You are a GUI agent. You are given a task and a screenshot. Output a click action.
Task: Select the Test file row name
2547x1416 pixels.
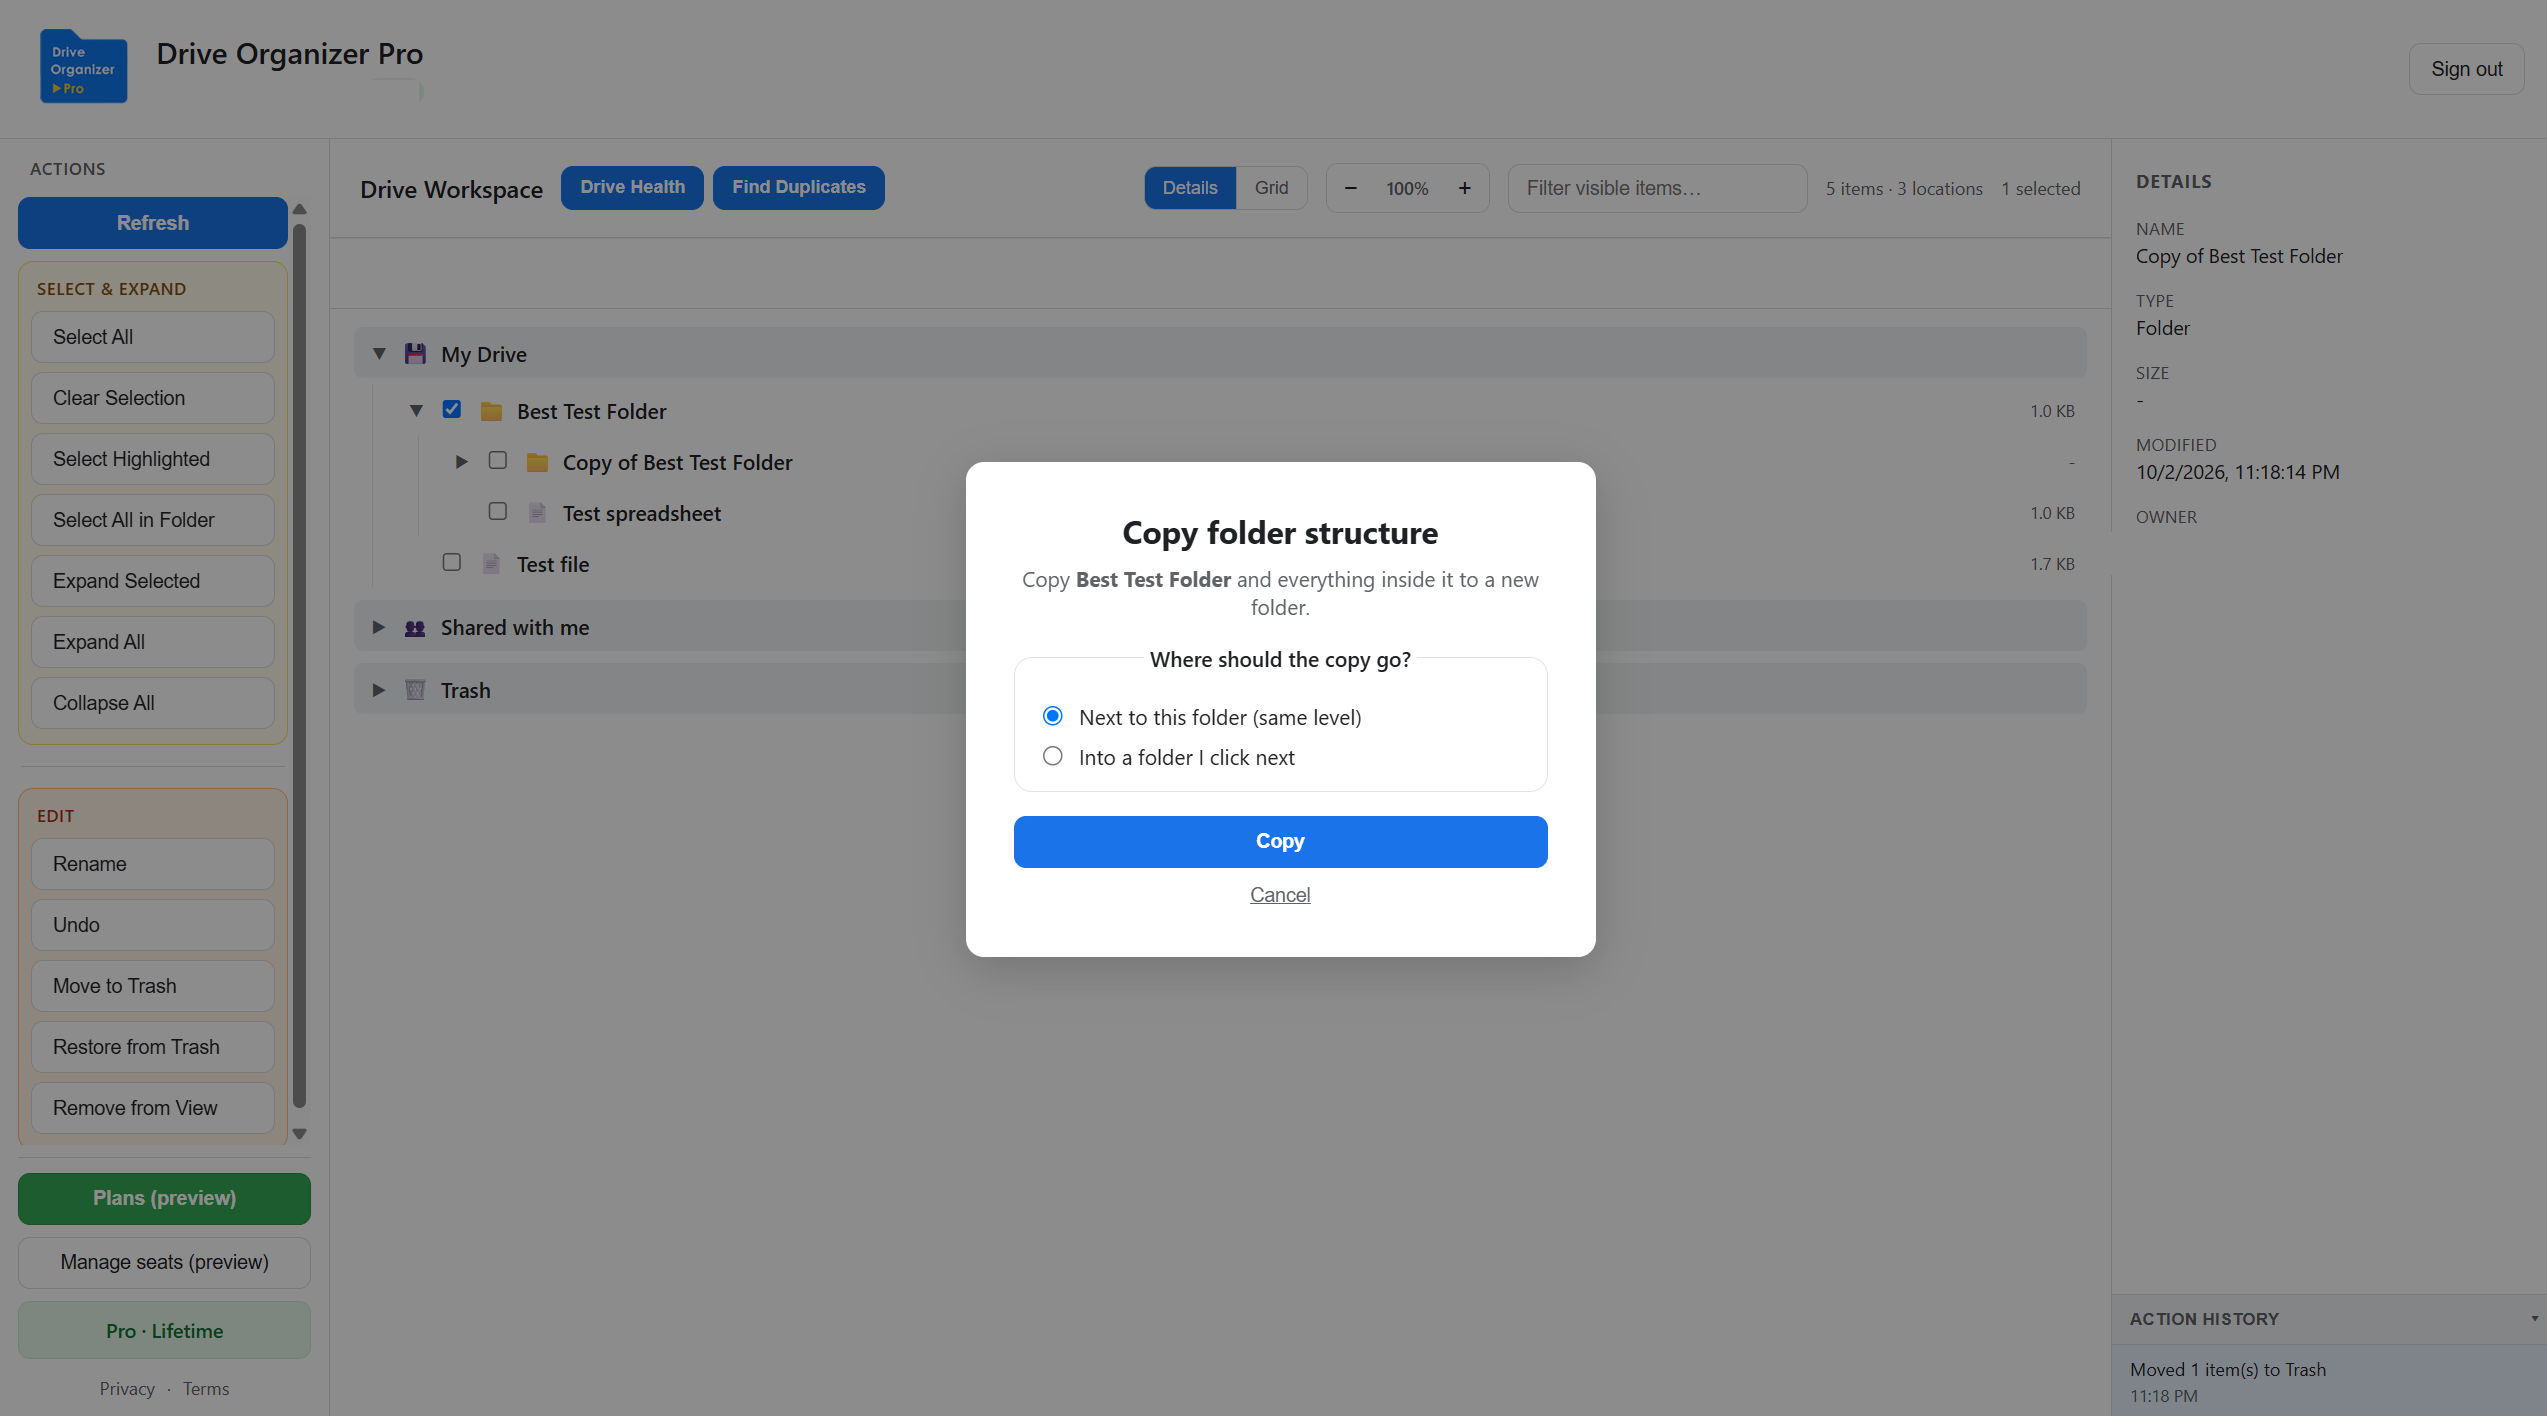click(x=553, y=564)
